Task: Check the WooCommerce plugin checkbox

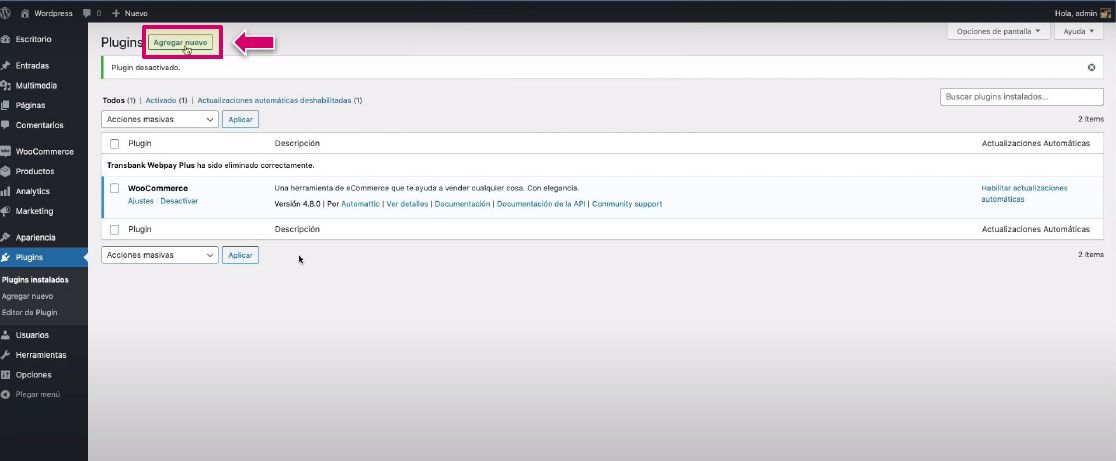Action: (115, 189)
